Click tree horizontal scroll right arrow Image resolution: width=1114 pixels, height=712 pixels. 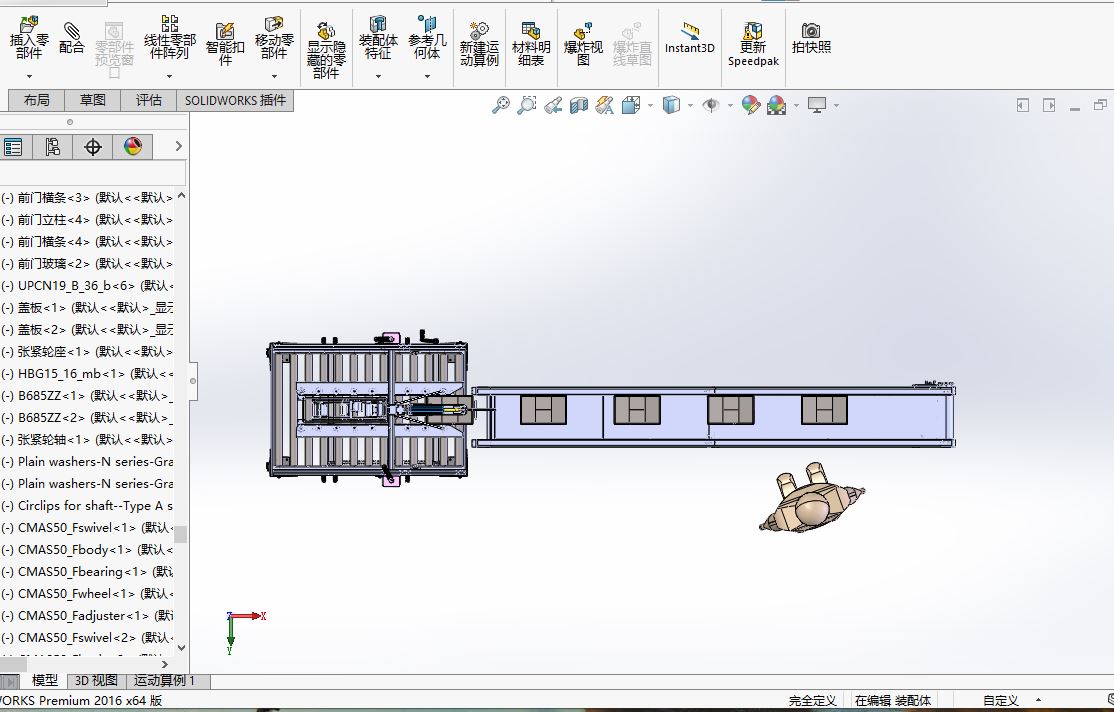pos(165,664)
